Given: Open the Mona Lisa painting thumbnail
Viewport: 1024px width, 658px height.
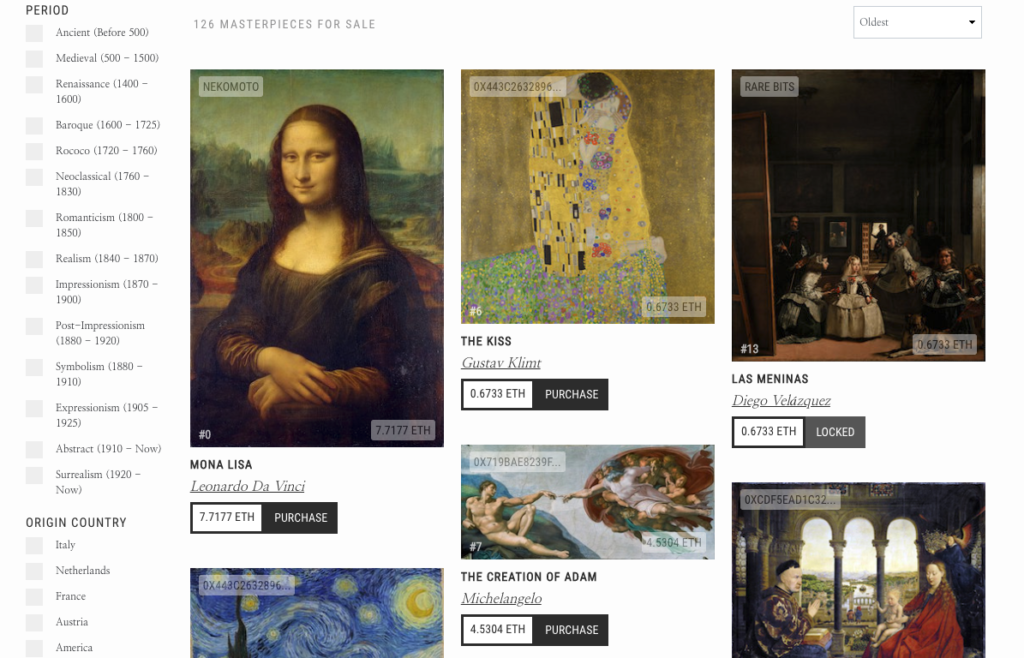Looking at the screenshot, I should pos(317,258).
